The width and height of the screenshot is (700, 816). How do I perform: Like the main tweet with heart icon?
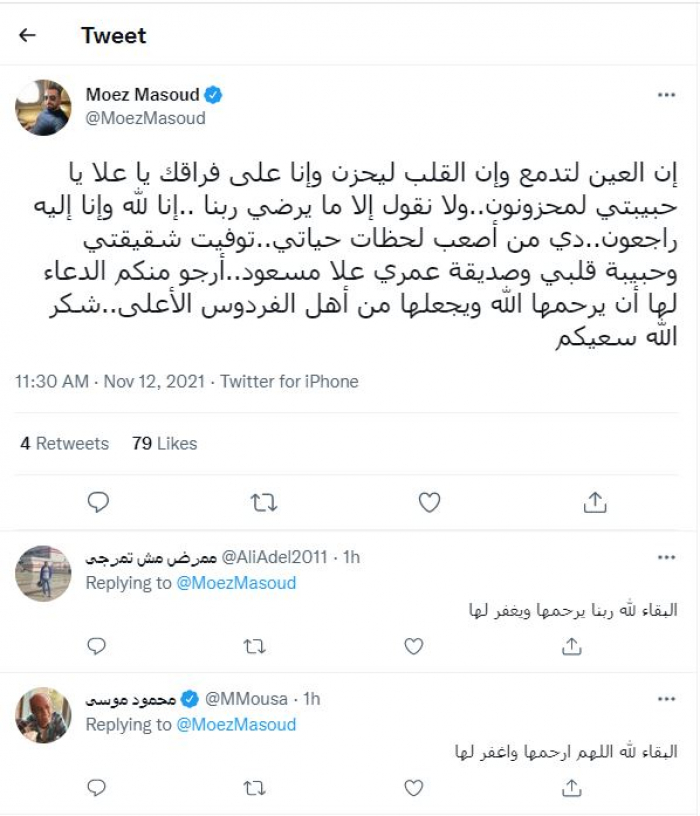[x=429, y=502]
